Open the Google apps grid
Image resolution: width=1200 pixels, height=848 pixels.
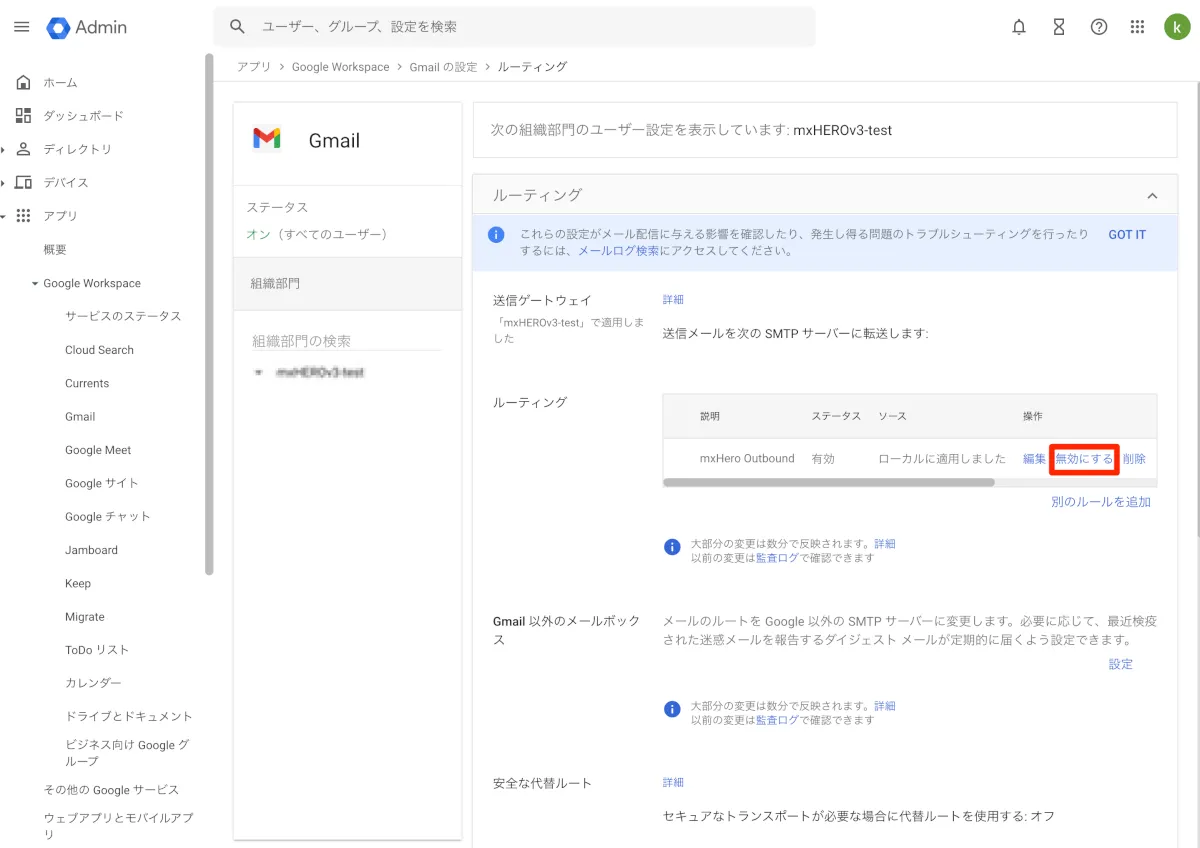pyautogui.click(x=1137, y=27)
